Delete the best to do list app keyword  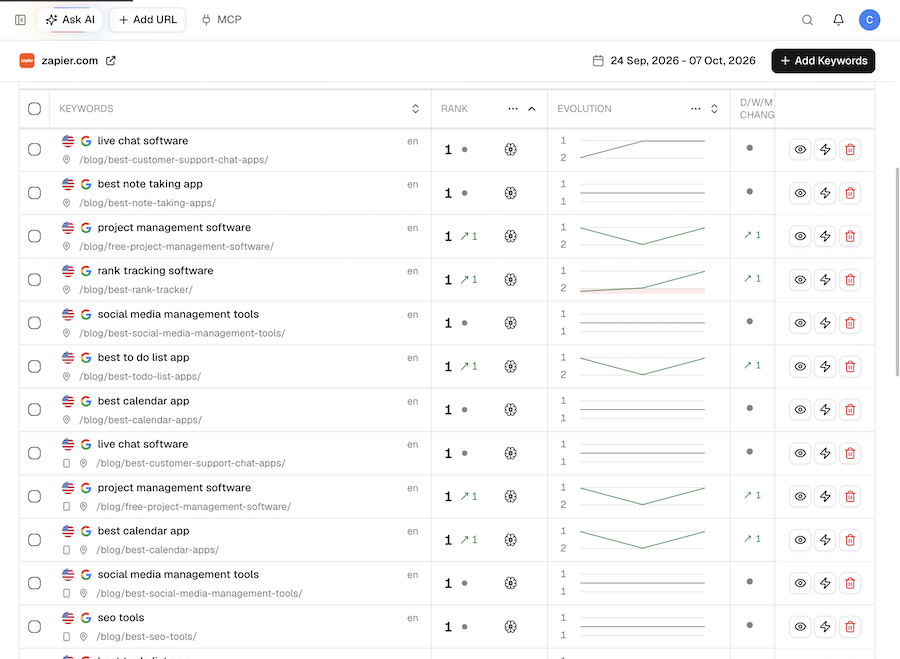coord(850,366)
